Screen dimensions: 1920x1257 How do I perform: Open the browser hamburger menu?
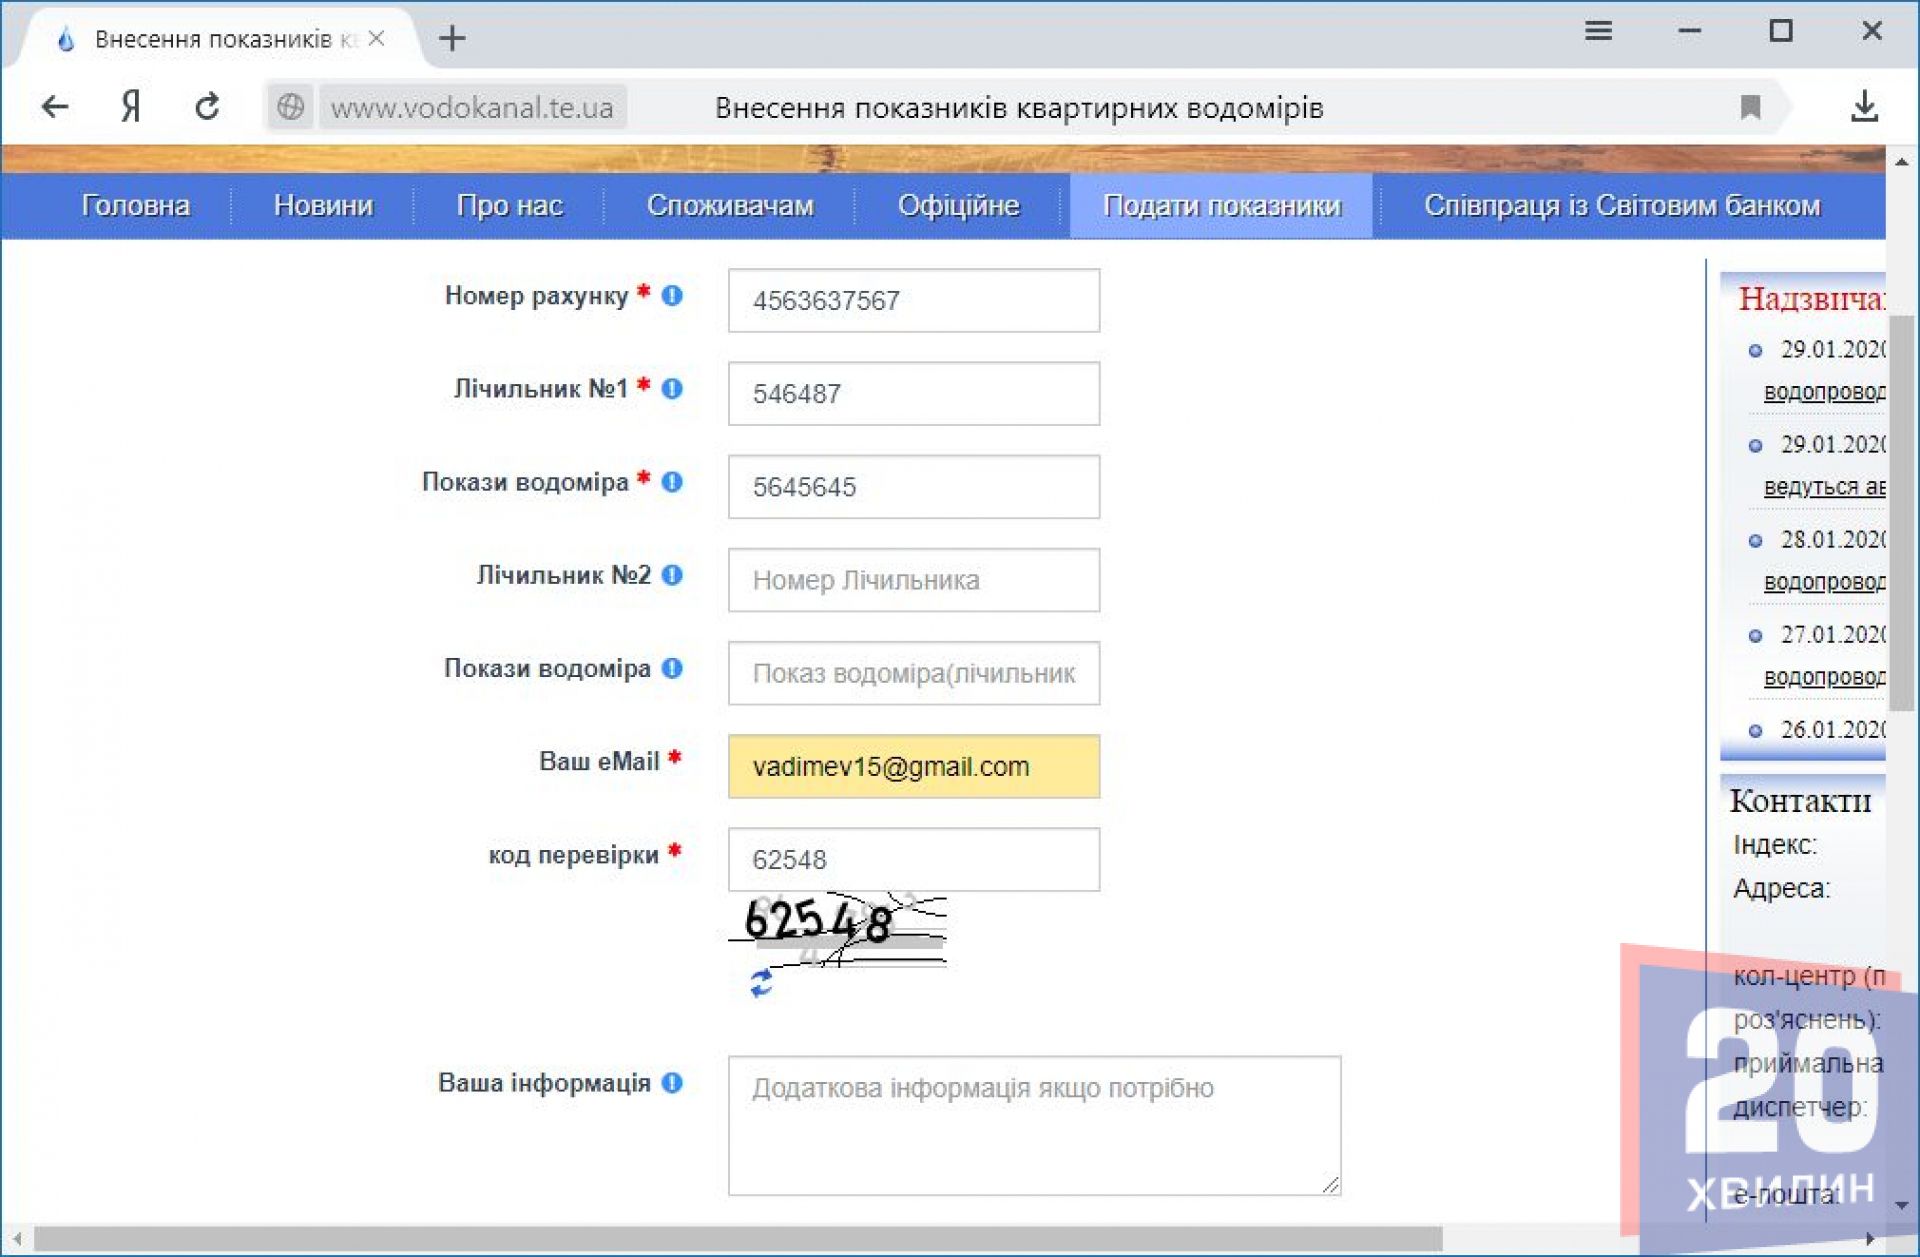[1598, 31]
